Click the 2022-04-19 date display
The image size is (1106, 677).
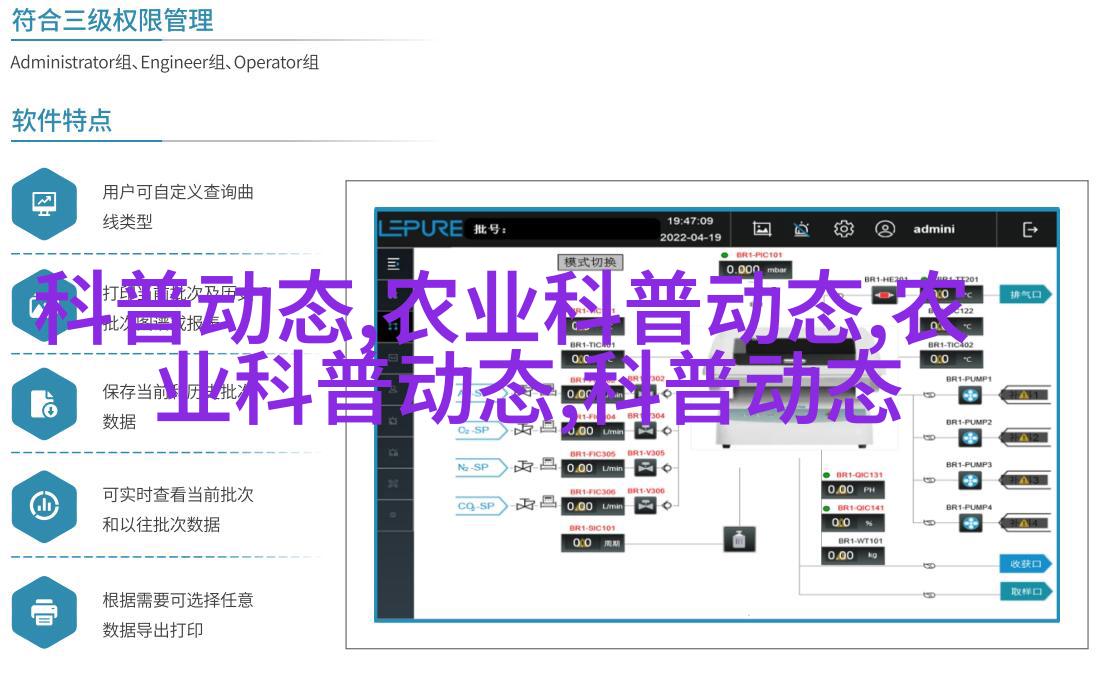690,238
